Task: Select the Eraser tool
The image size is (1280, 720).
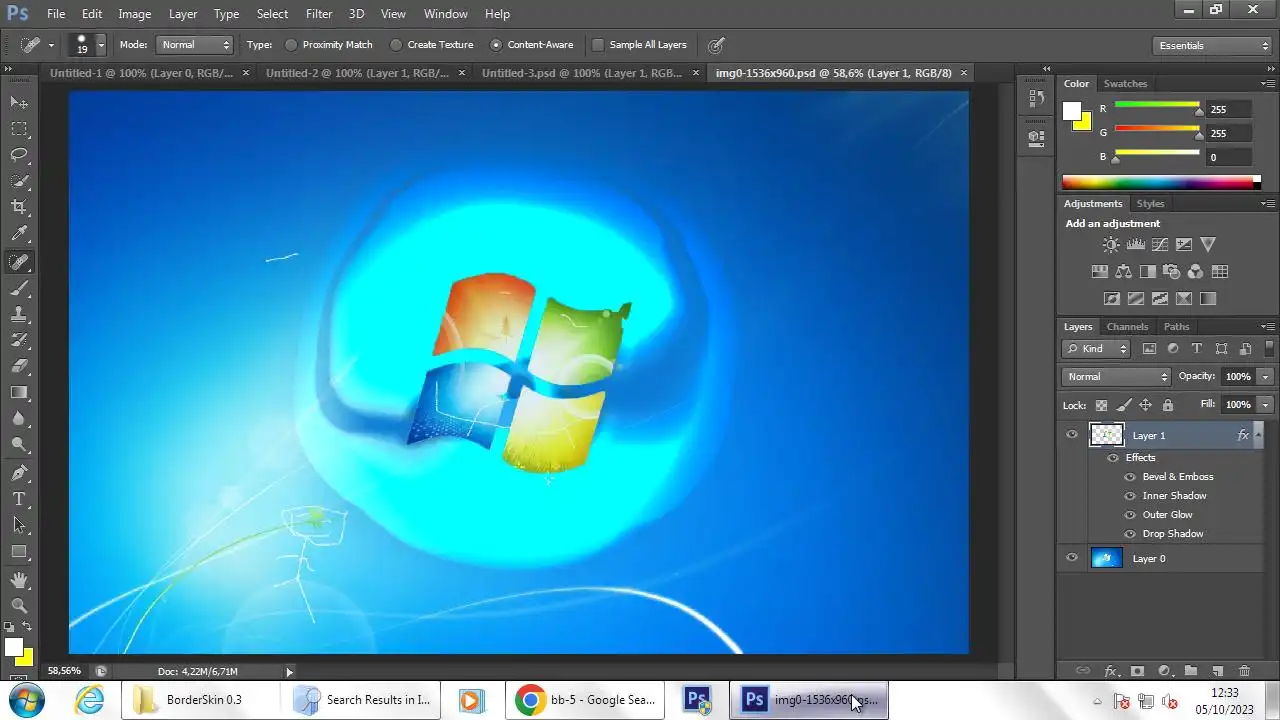Action: (x=19, y=366)
